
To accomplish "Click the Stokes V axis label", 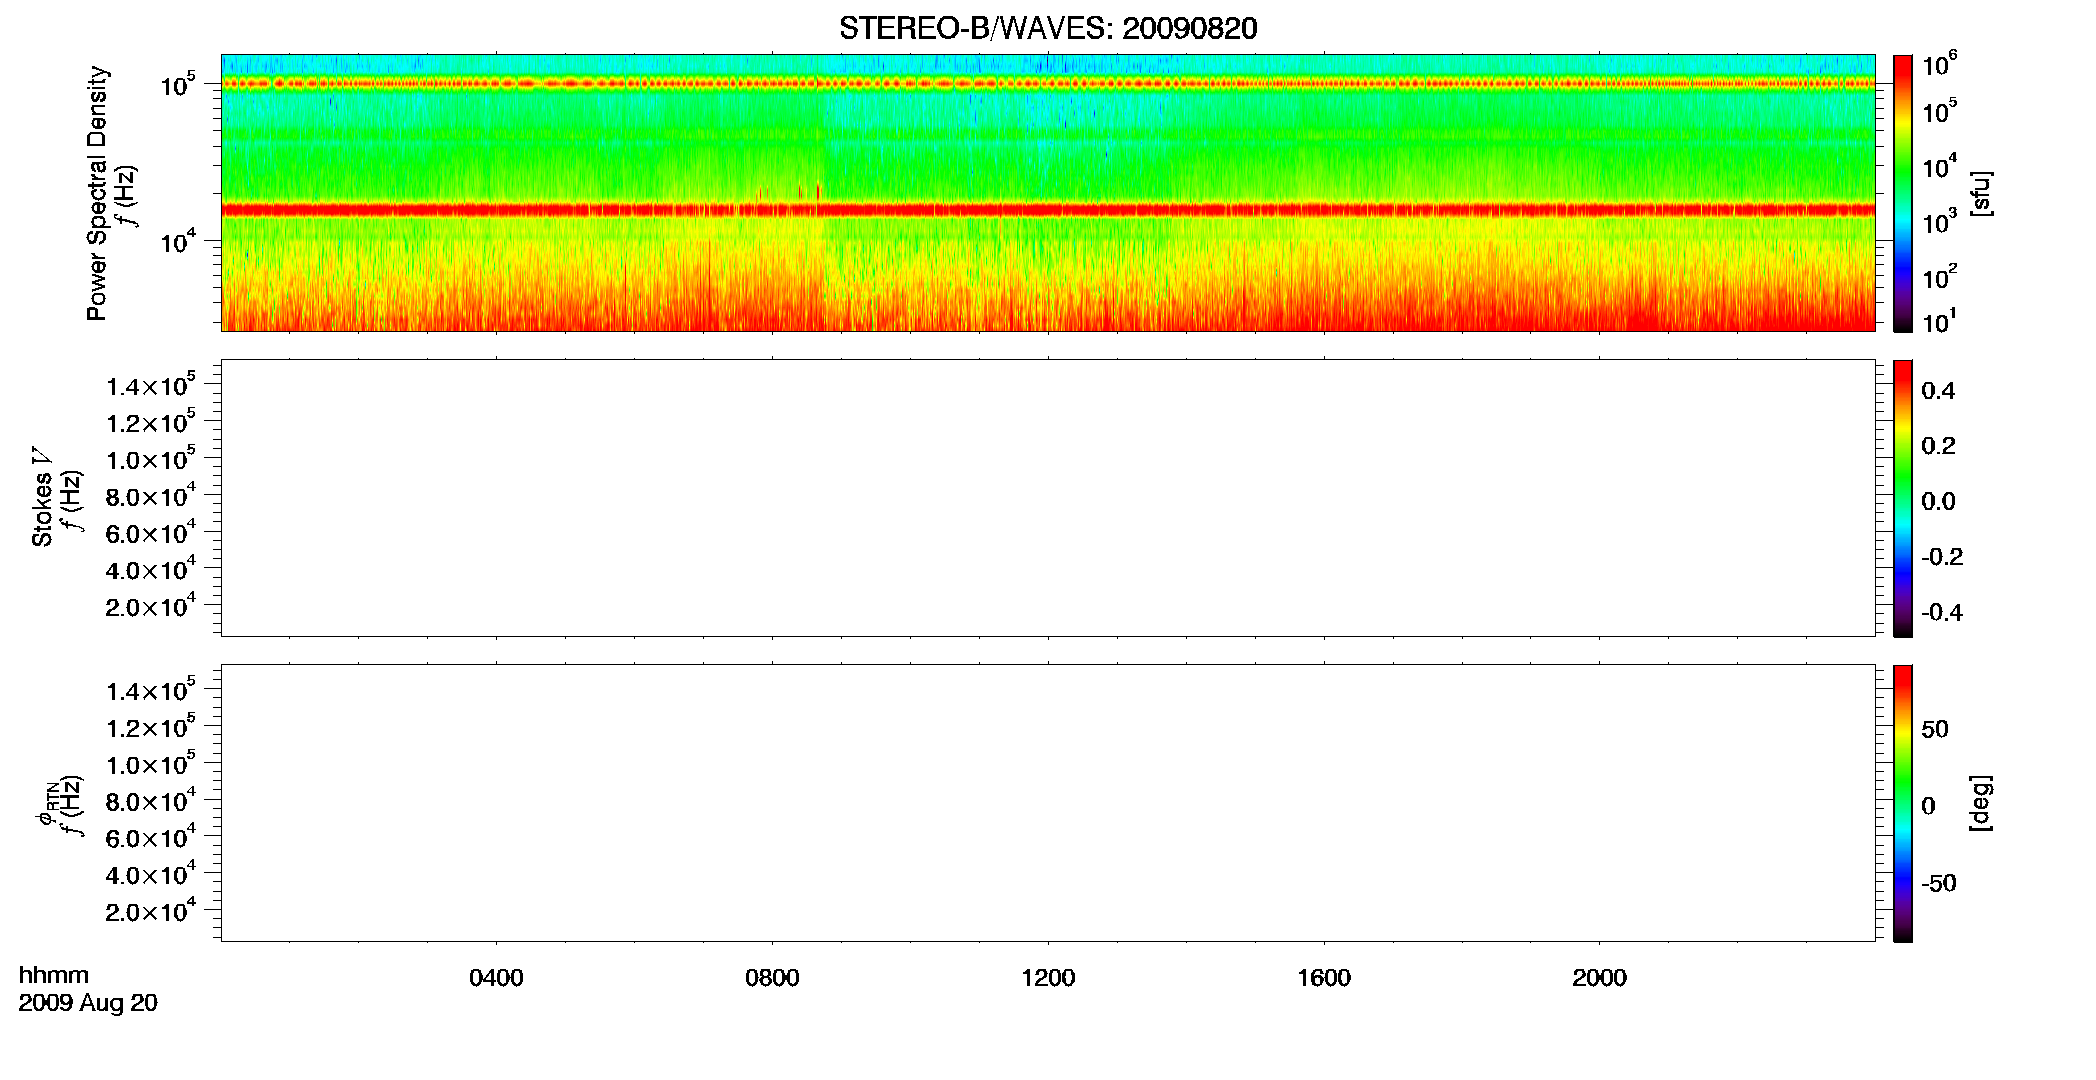I will tap(42, 497).
